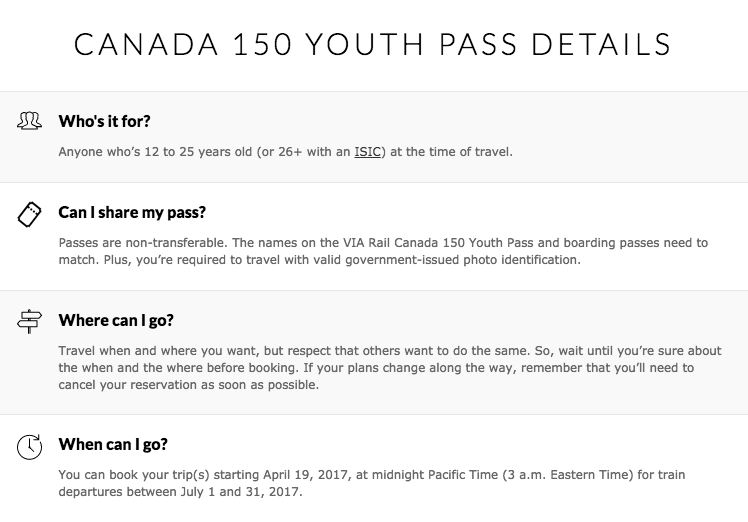This screenshot has height=522, width=748.
Task: Click the age eligibility paragraph text
Action: click(x=286, y=152)
